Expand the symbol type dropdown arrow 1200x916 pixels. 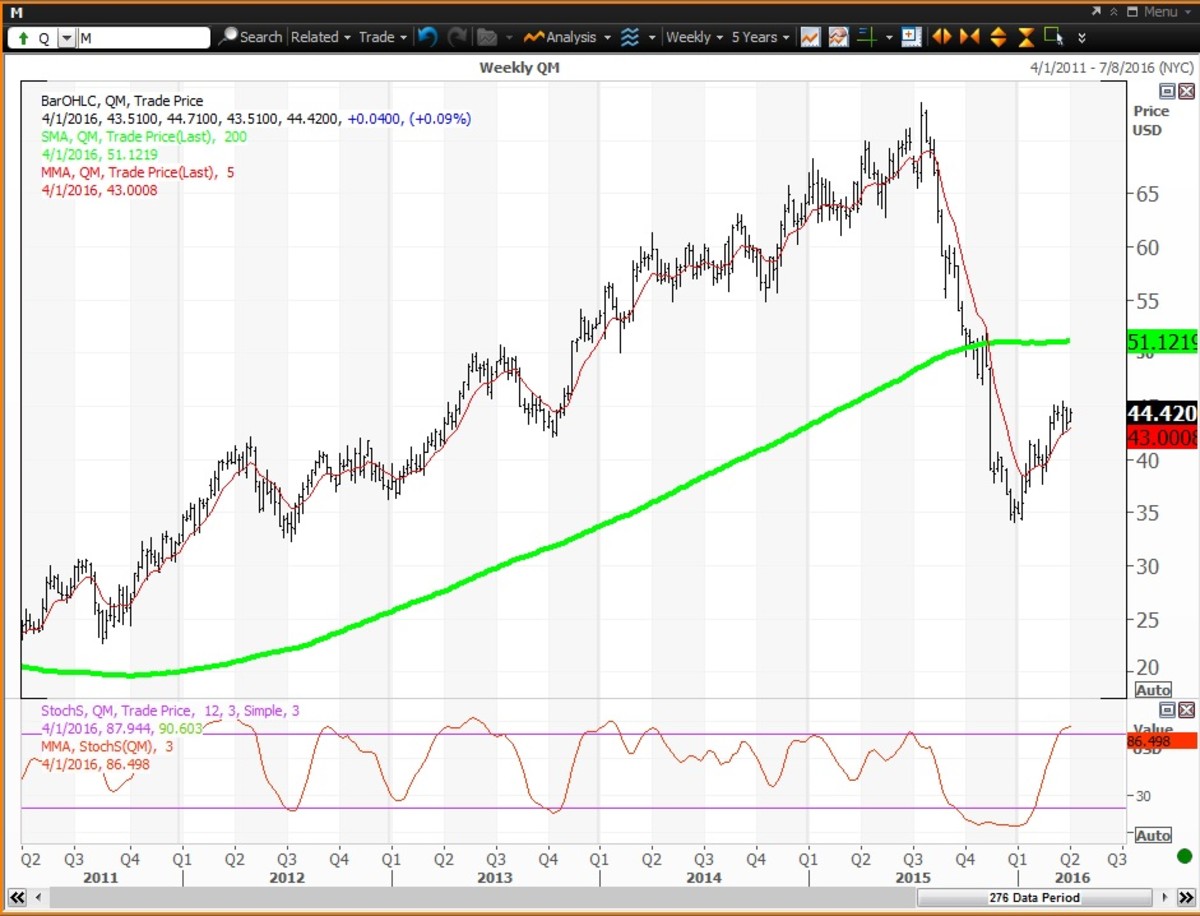[x=66, y=38]
